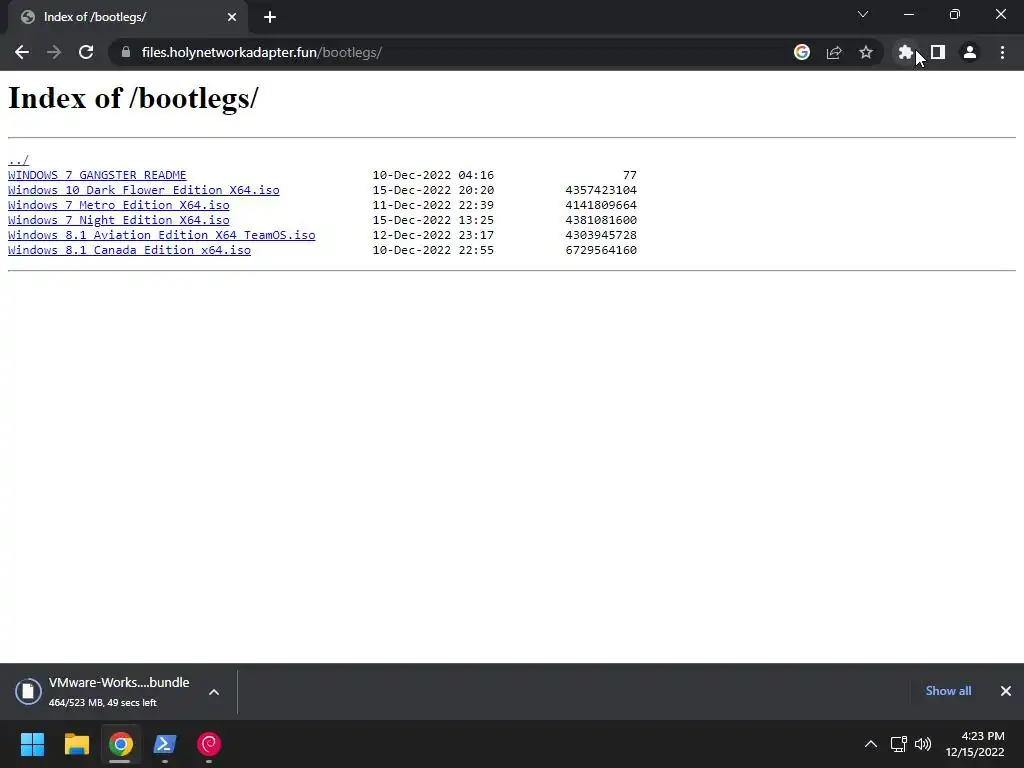Show hidden system tray icons

click(871, 744)
